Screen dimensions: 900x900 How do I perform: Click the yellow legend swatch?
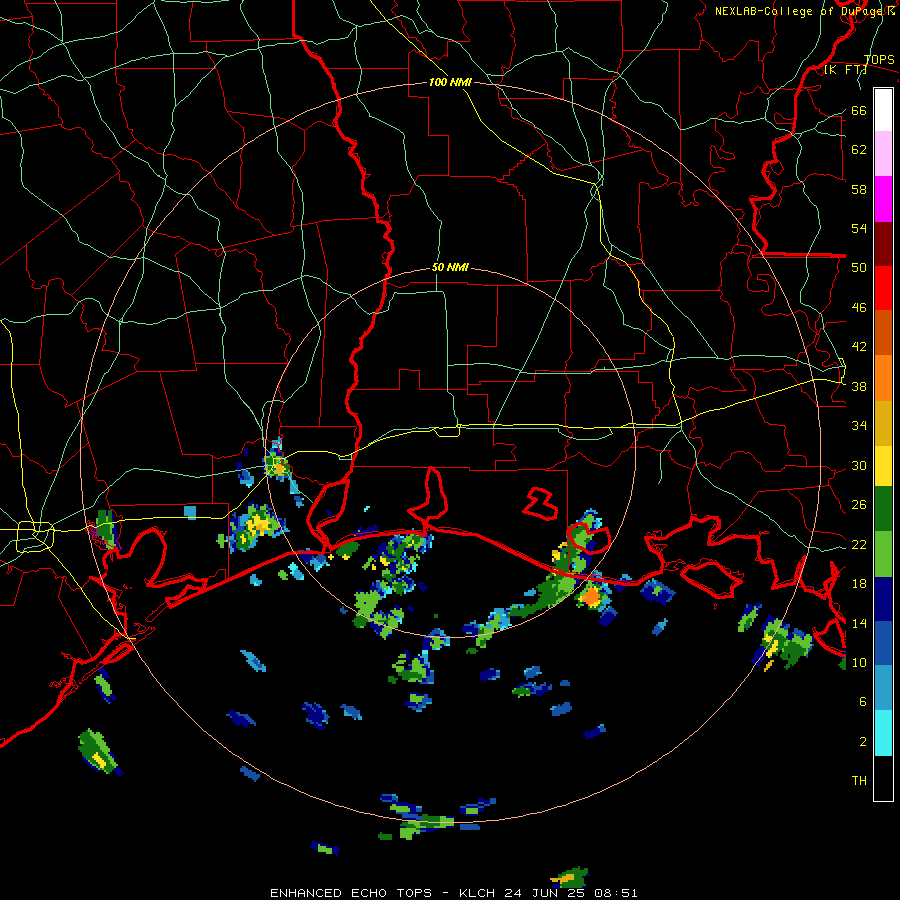point(883,465)
